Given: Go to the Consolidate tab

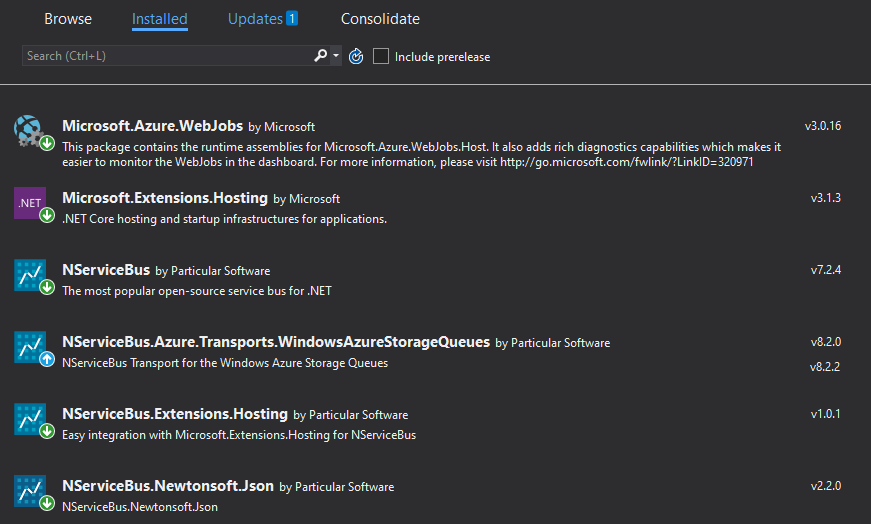Looking at the screenshot, I should (x=380, y=19).
